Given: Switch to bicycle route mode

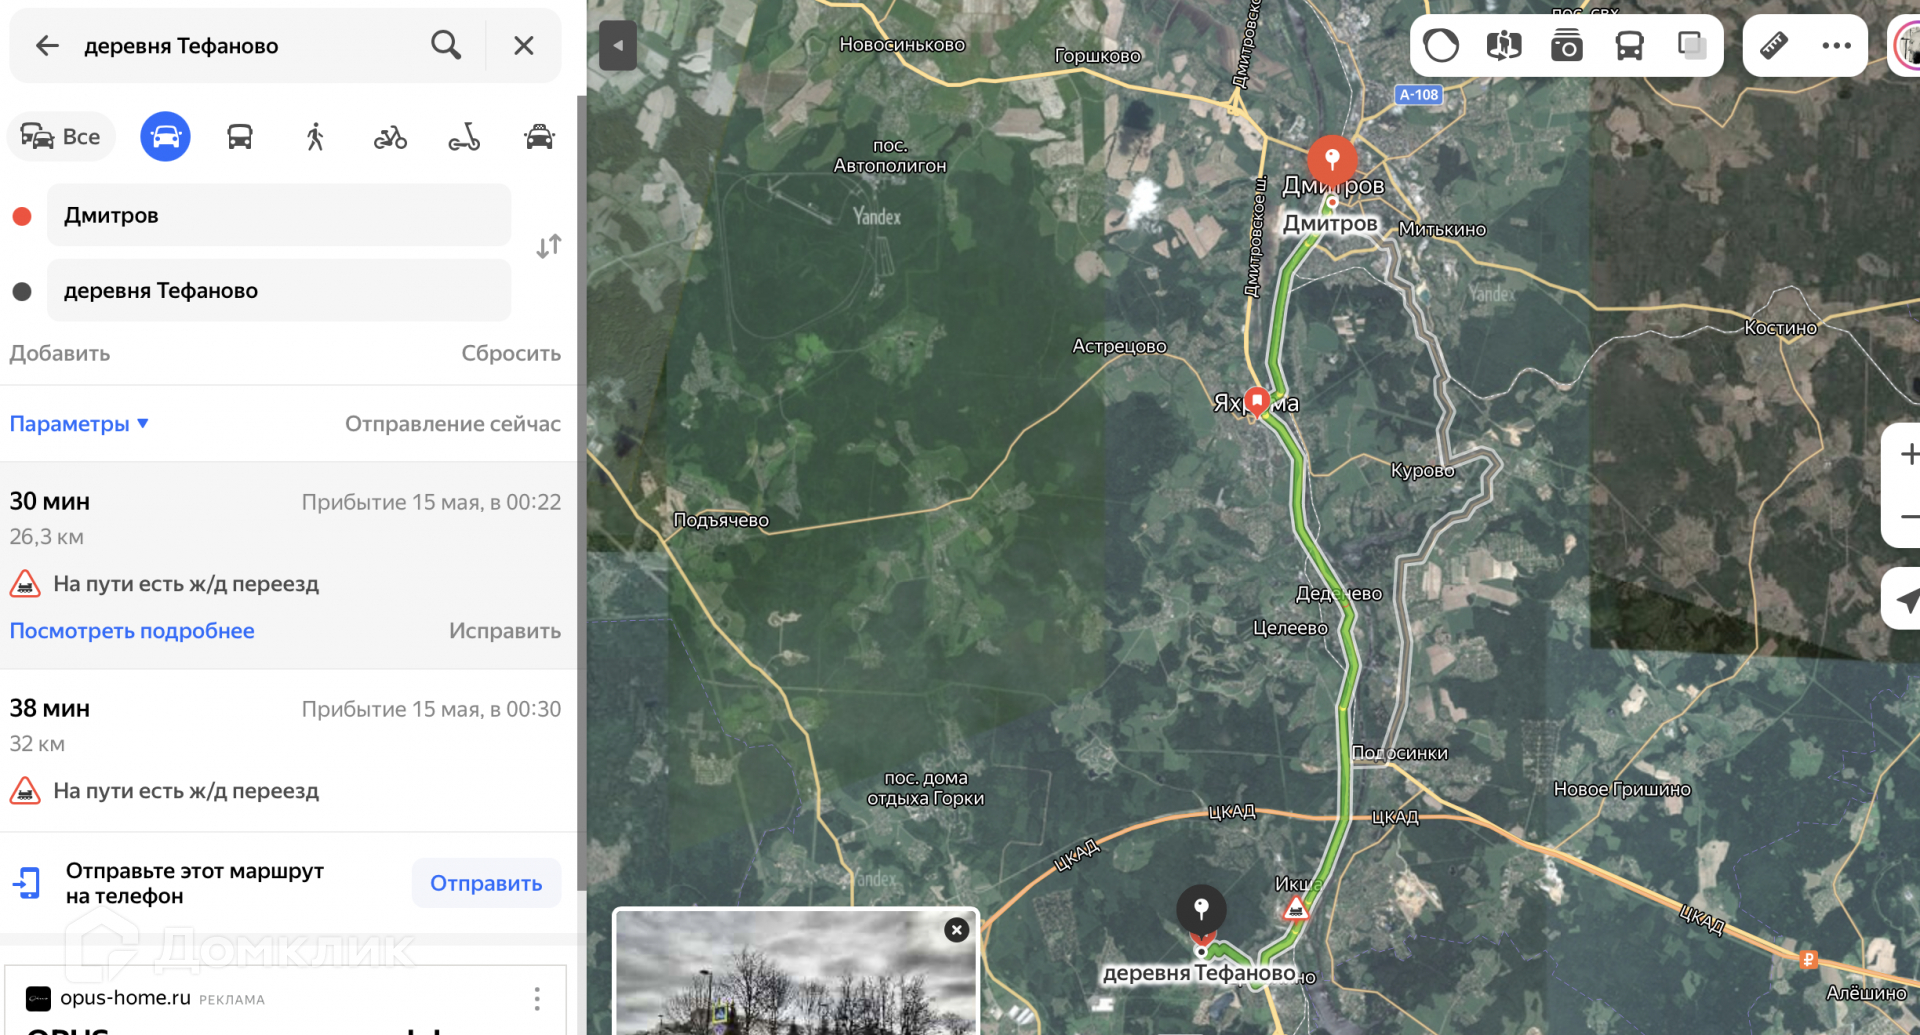Looking at the screenshot, I should coord(390,137).
